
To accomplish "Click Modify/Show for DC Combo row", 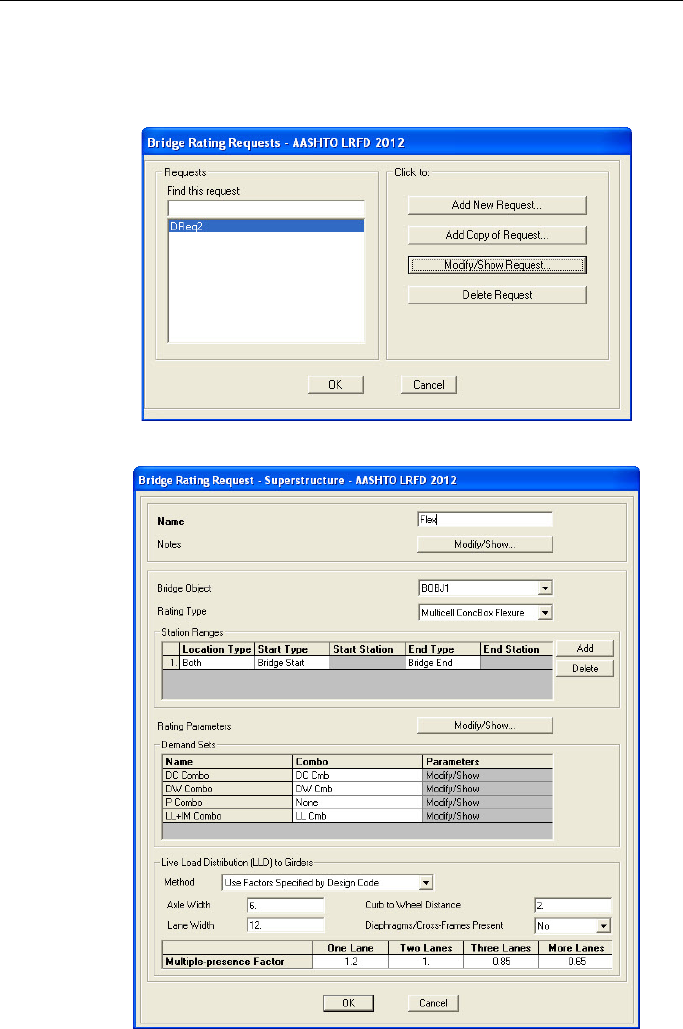I will (x=487, y=776).
